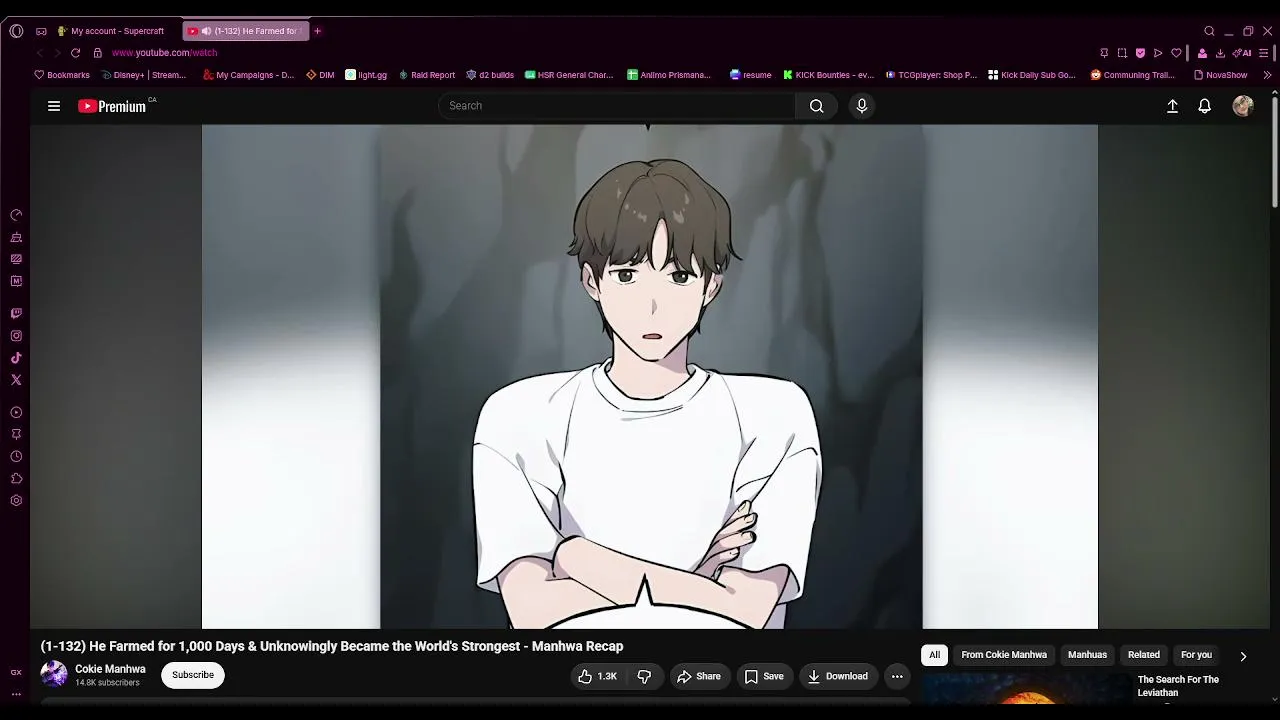Select the (1-132) He Farmed for tab
Viewport: 1280px width, 720px height.
(246, 31)
